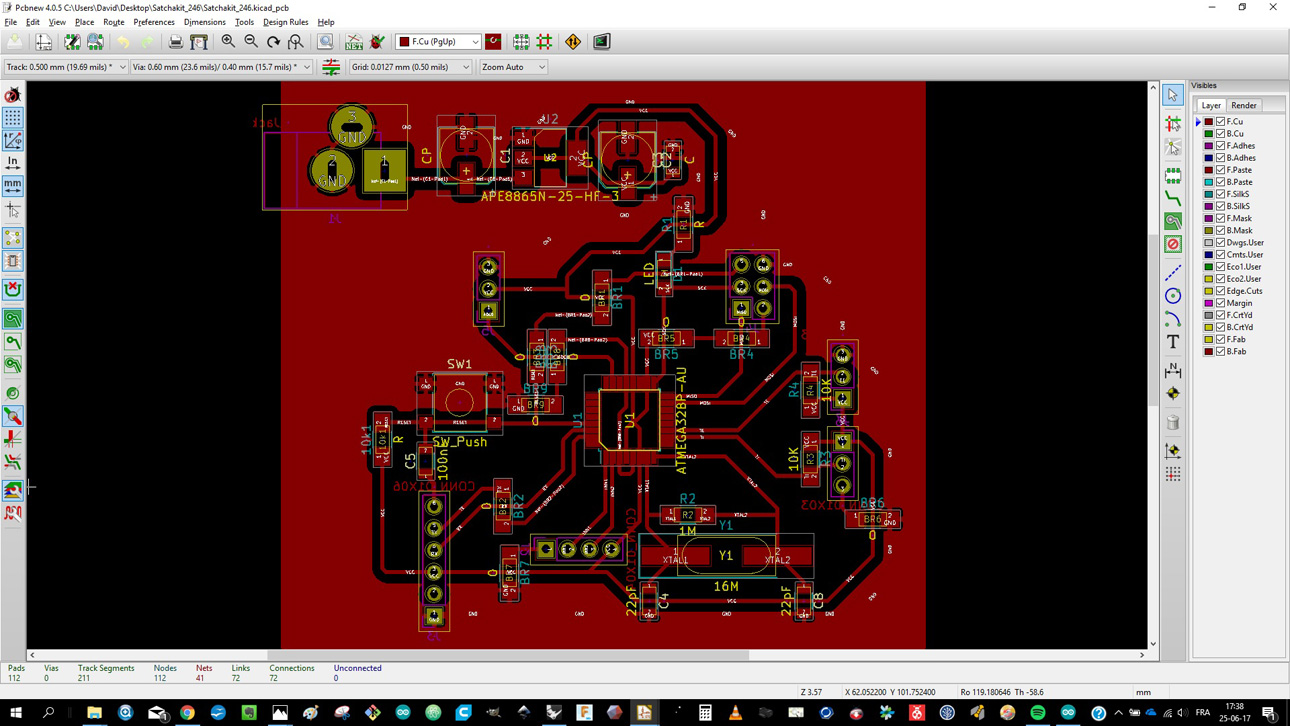Click the auto track width icon

(x=331, y=67)
